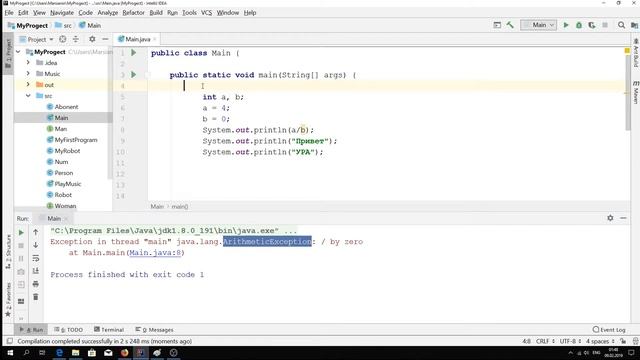This screenshot has width=640, height=360.
Task: Open Run panel settings gear
Action: (610, 218)
